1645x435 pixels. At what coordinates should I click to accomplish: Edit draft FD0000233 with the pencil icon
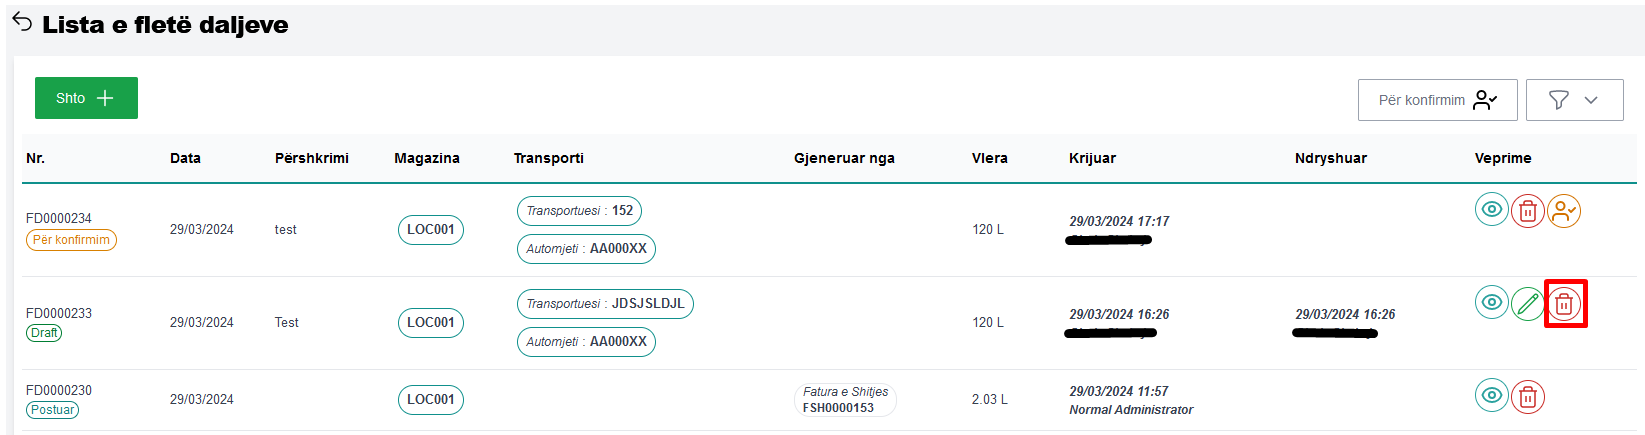click(1527, 303)
